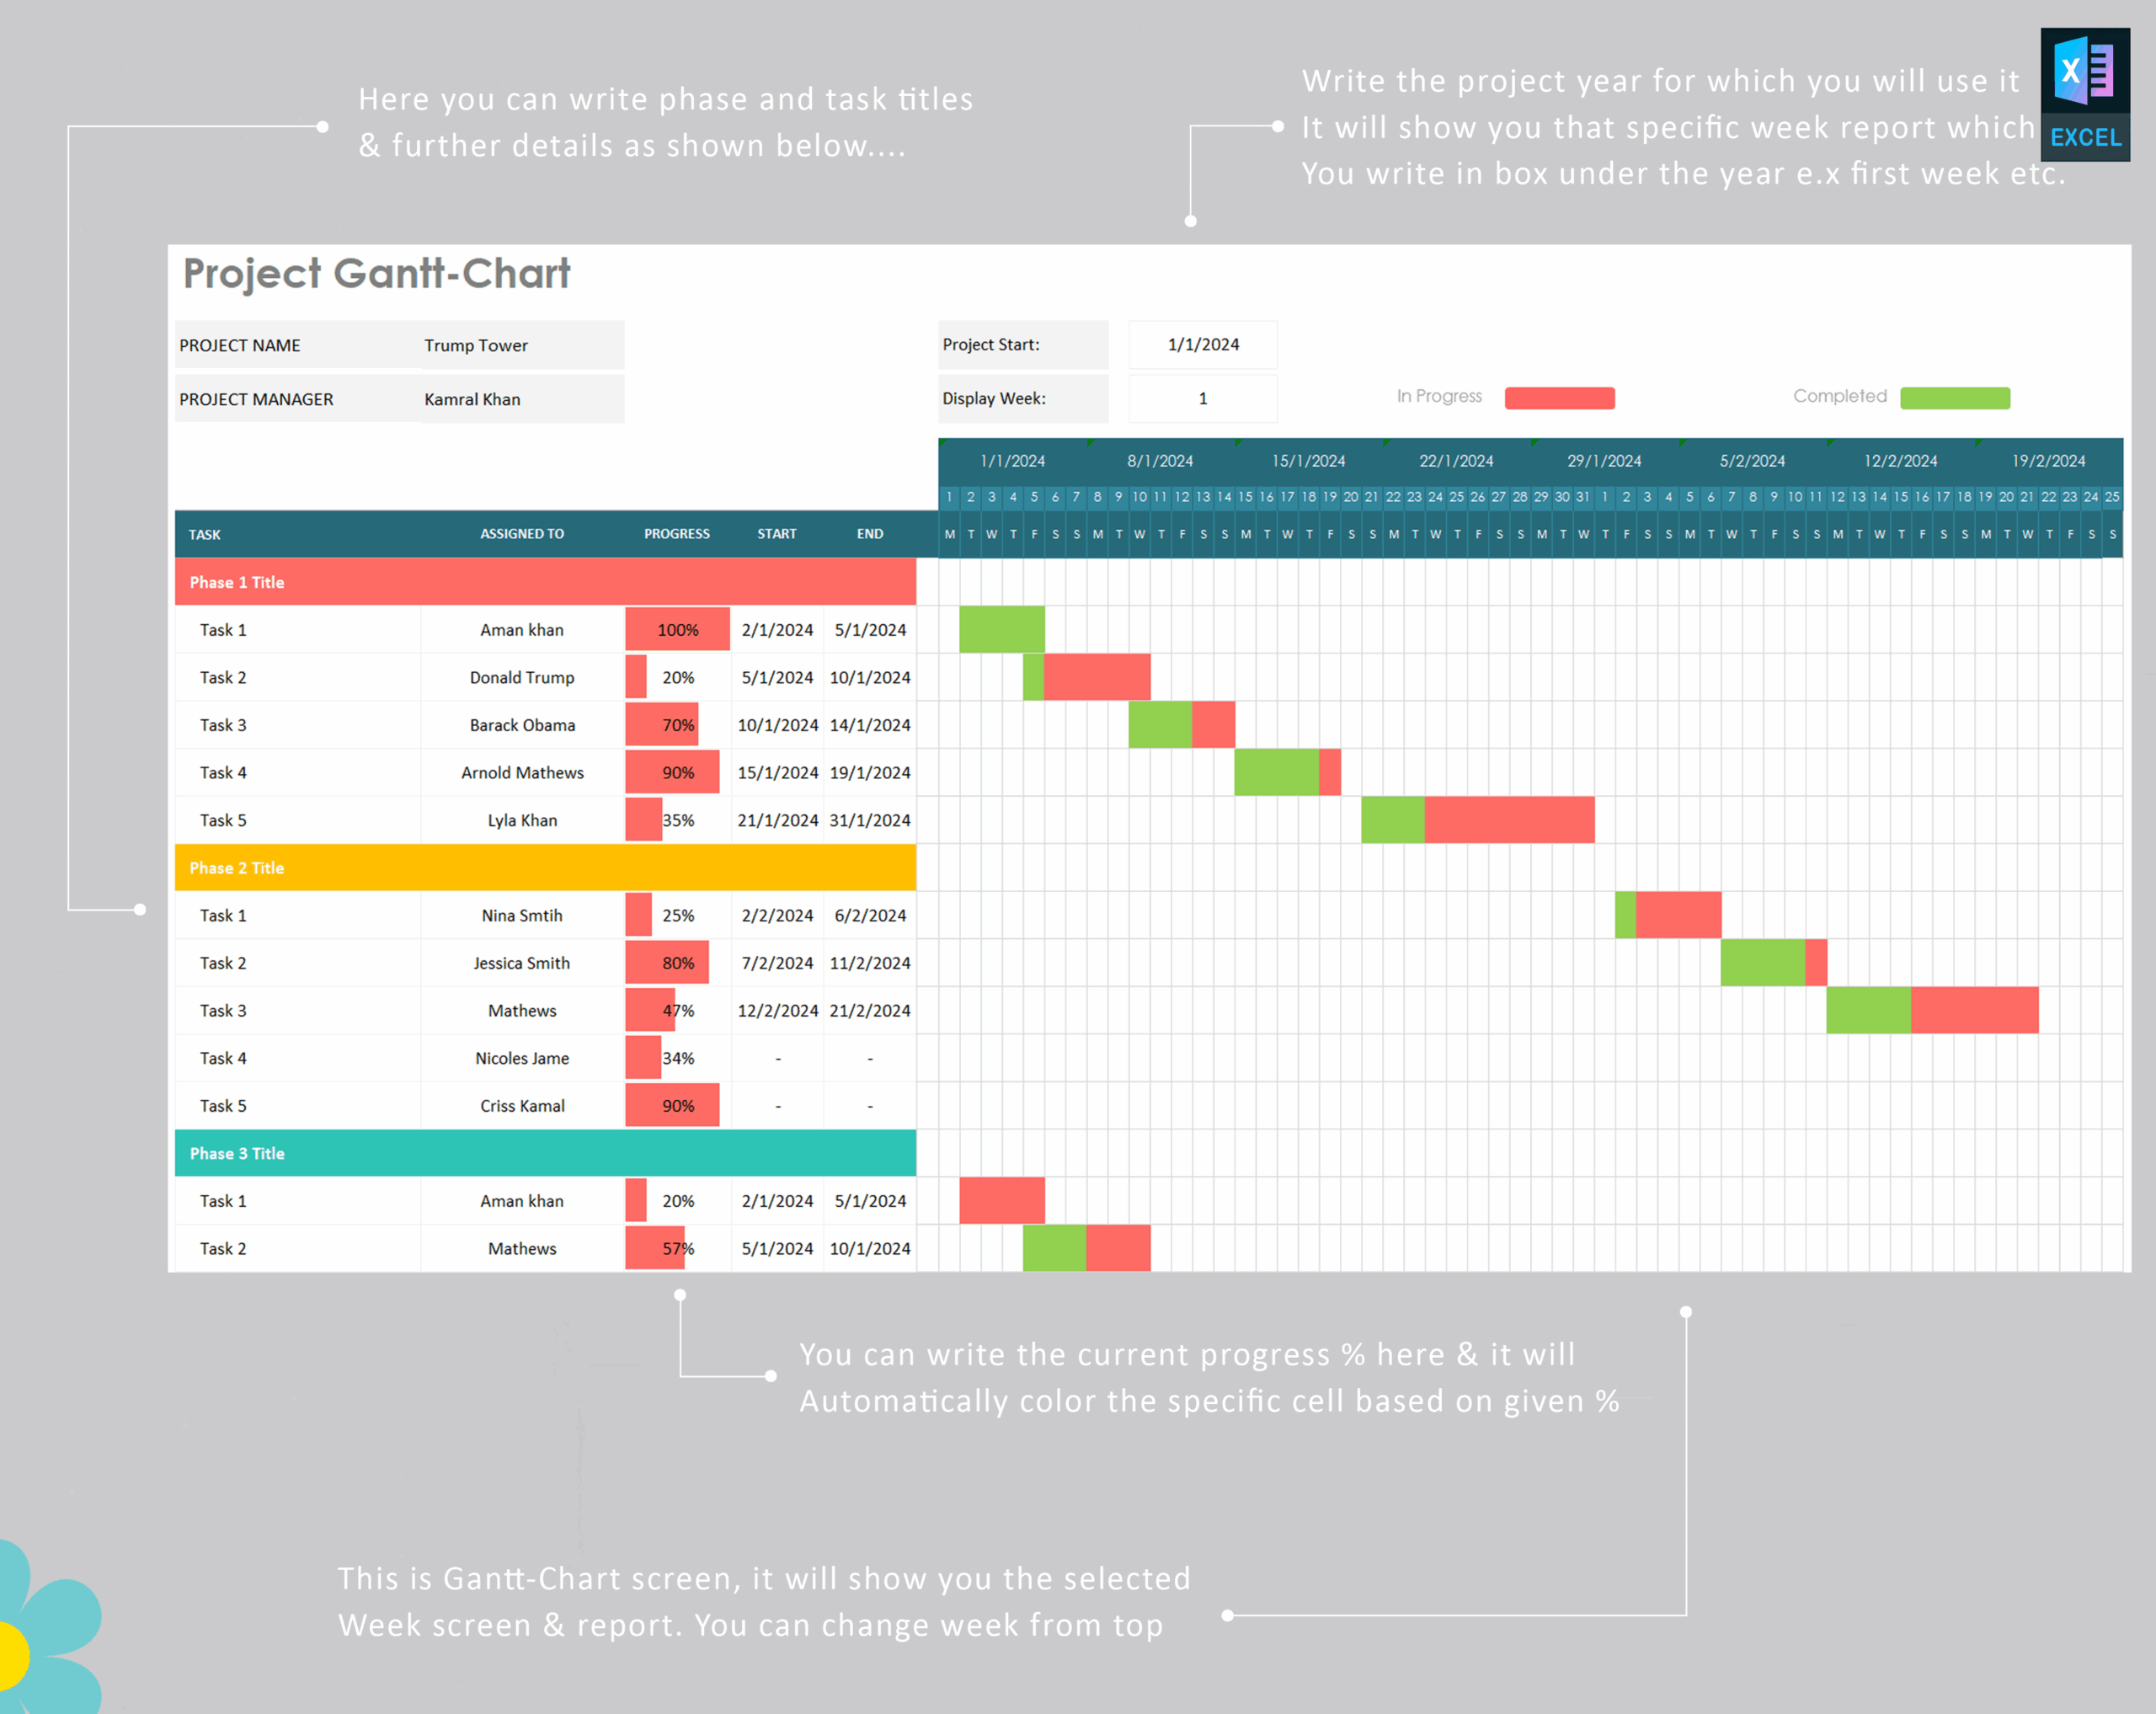Screen dimensions: 2156x1714
Task: Select the Phase 2 Title row
Action: 545,868
